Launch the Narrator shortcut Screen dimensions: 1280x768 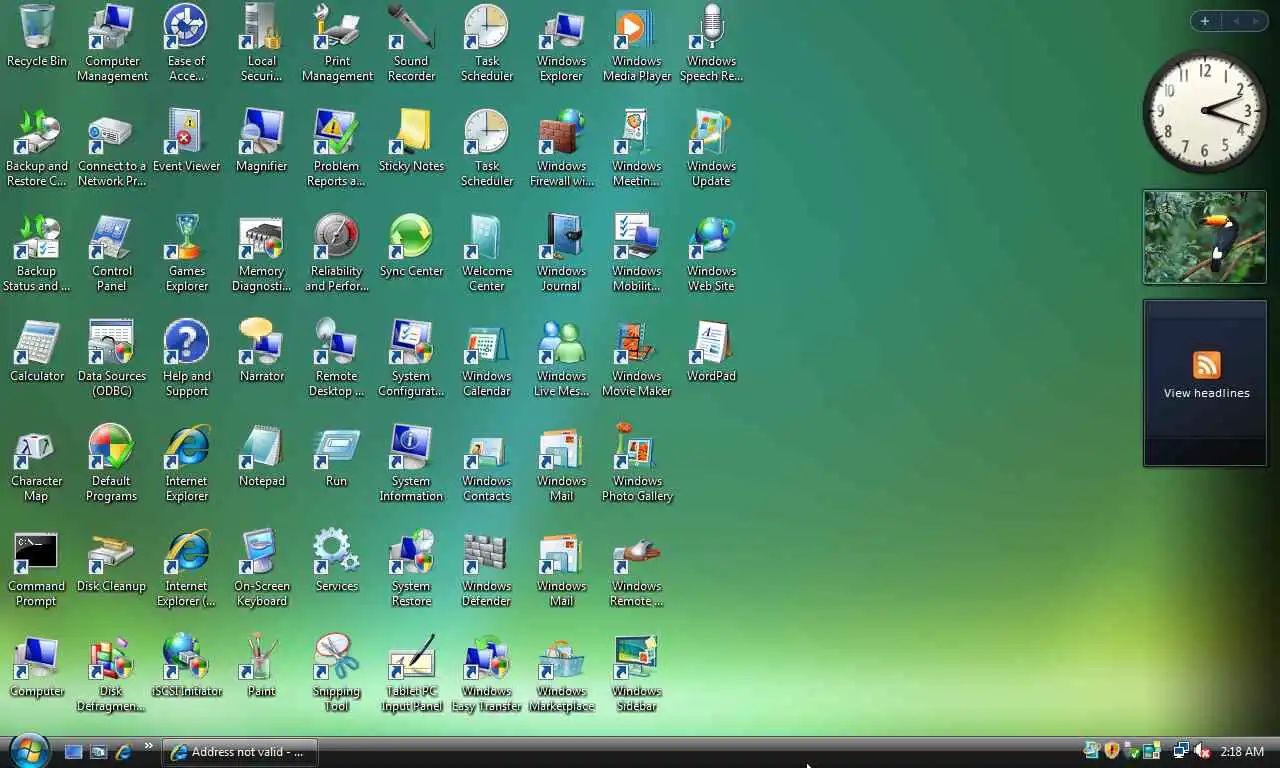(x=262, y=351)
